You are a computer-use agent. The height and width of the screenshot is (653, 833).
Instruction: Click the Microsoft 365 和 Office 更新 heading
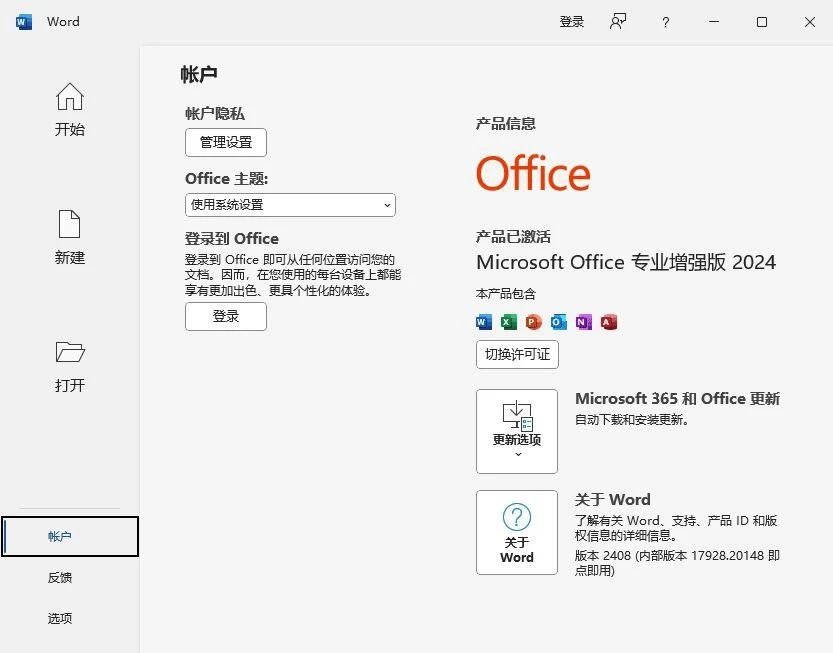[677, 398]
